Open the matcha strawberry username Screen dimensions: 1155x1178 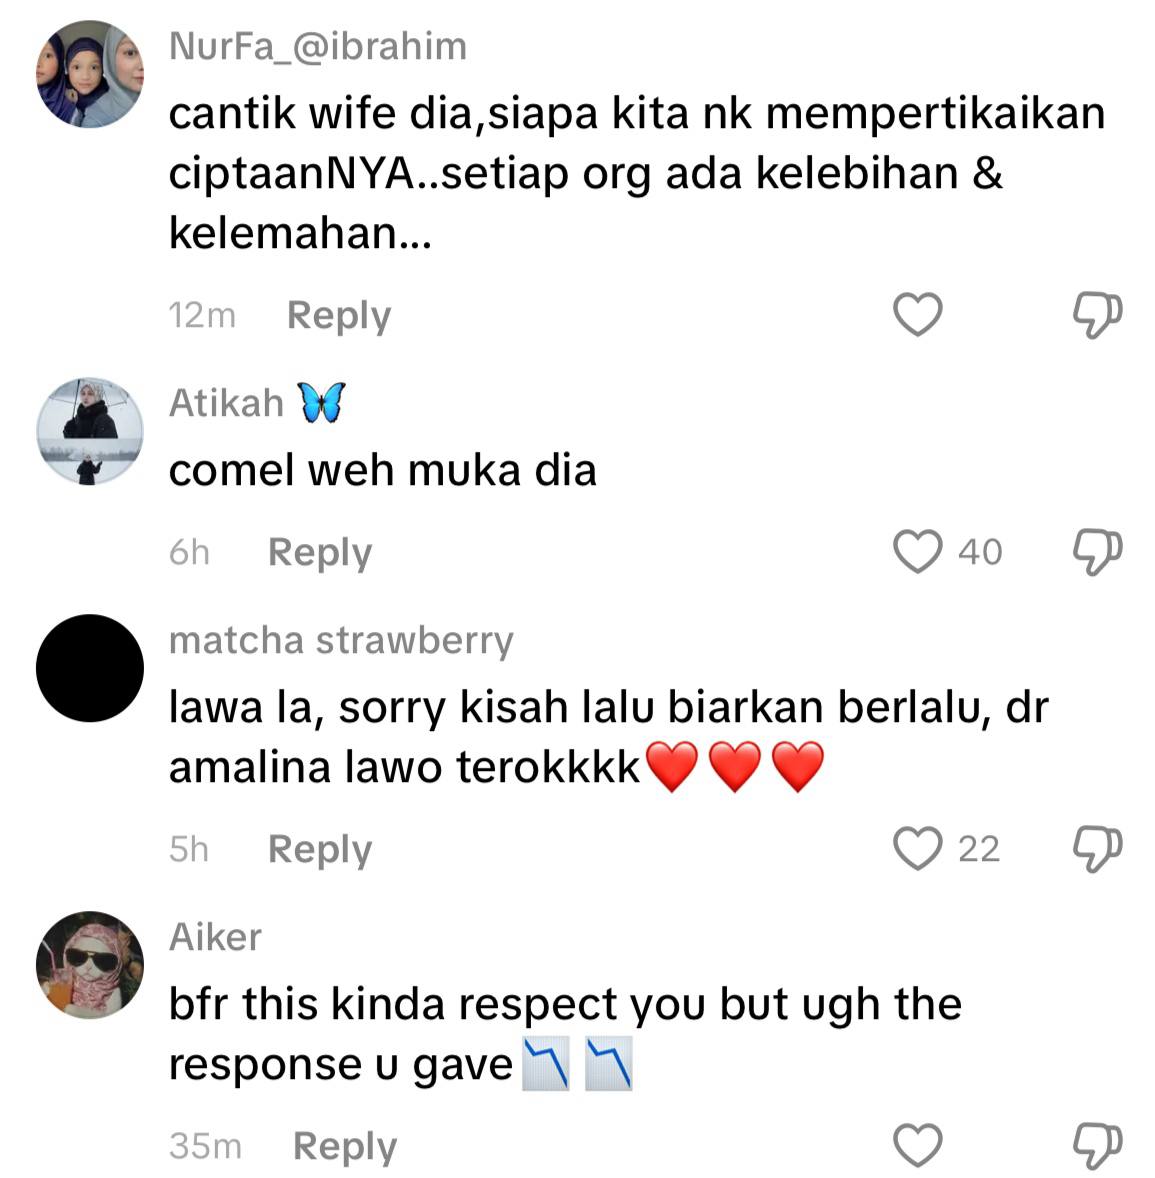coord(341,641)
